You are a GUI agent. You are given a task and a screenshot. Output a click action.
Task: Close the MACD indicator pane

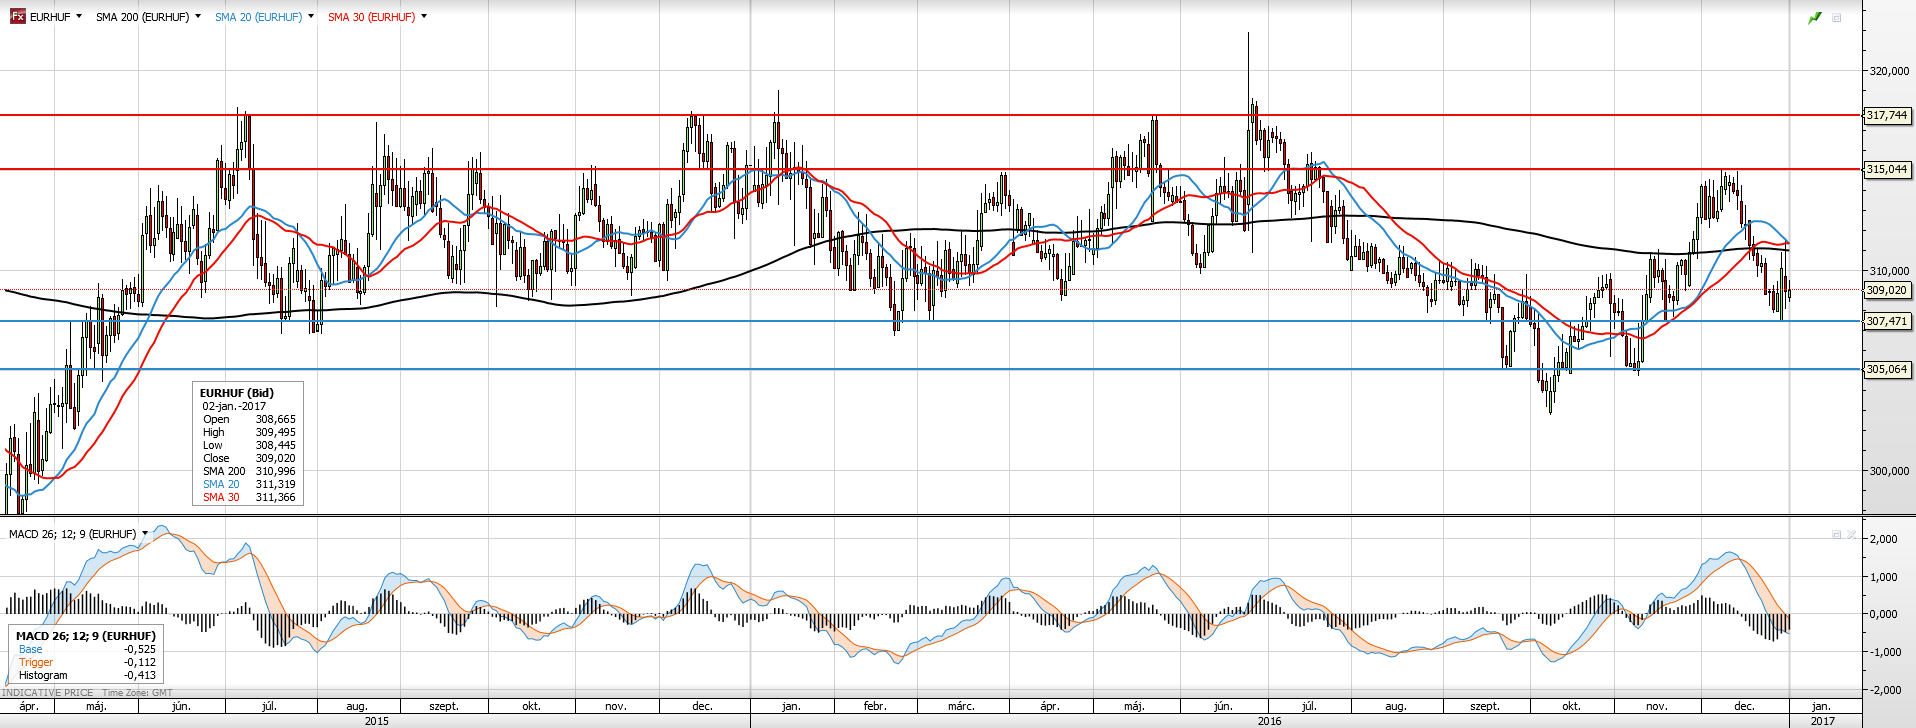(x=1851, y=534)
